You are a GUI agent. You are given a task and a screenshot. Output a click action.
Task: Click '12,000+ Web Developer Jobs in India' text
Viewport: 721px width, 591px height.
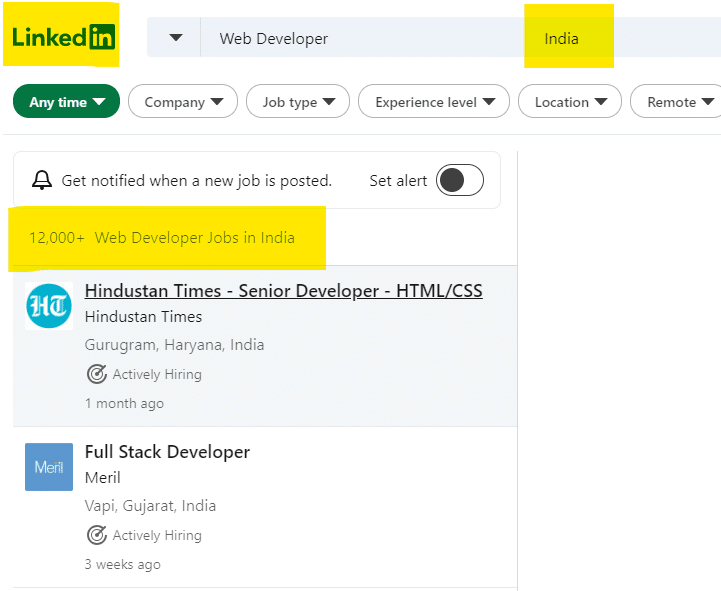[x=162, y=238]
